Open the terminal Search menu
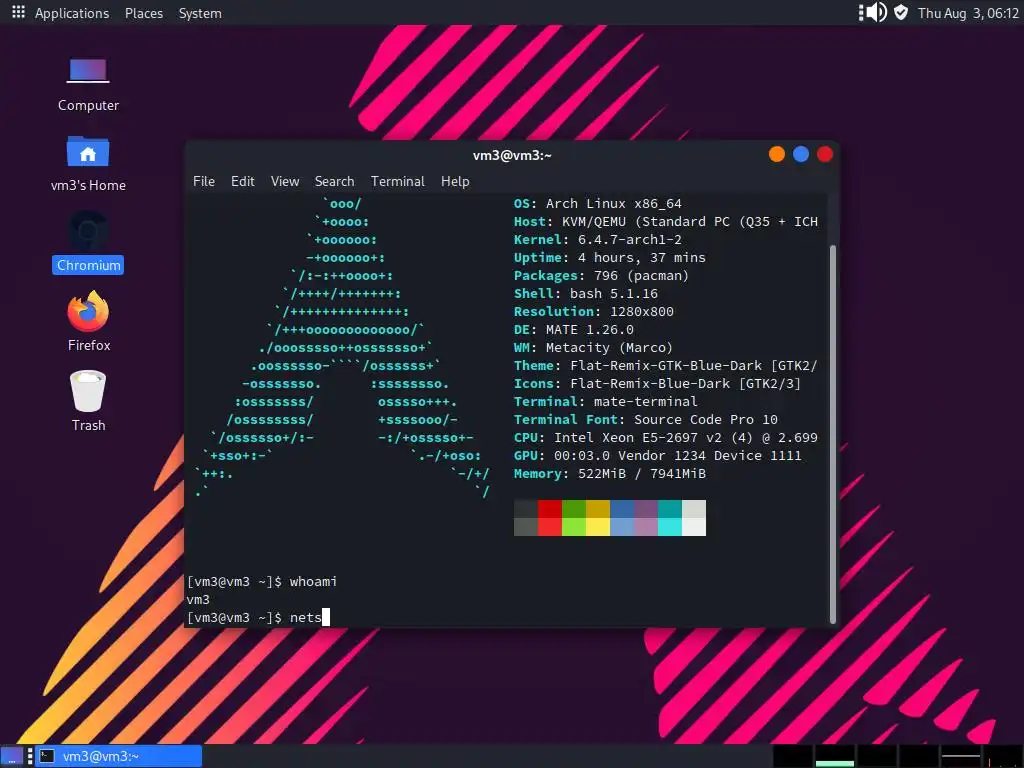 [x=334, y=181]
